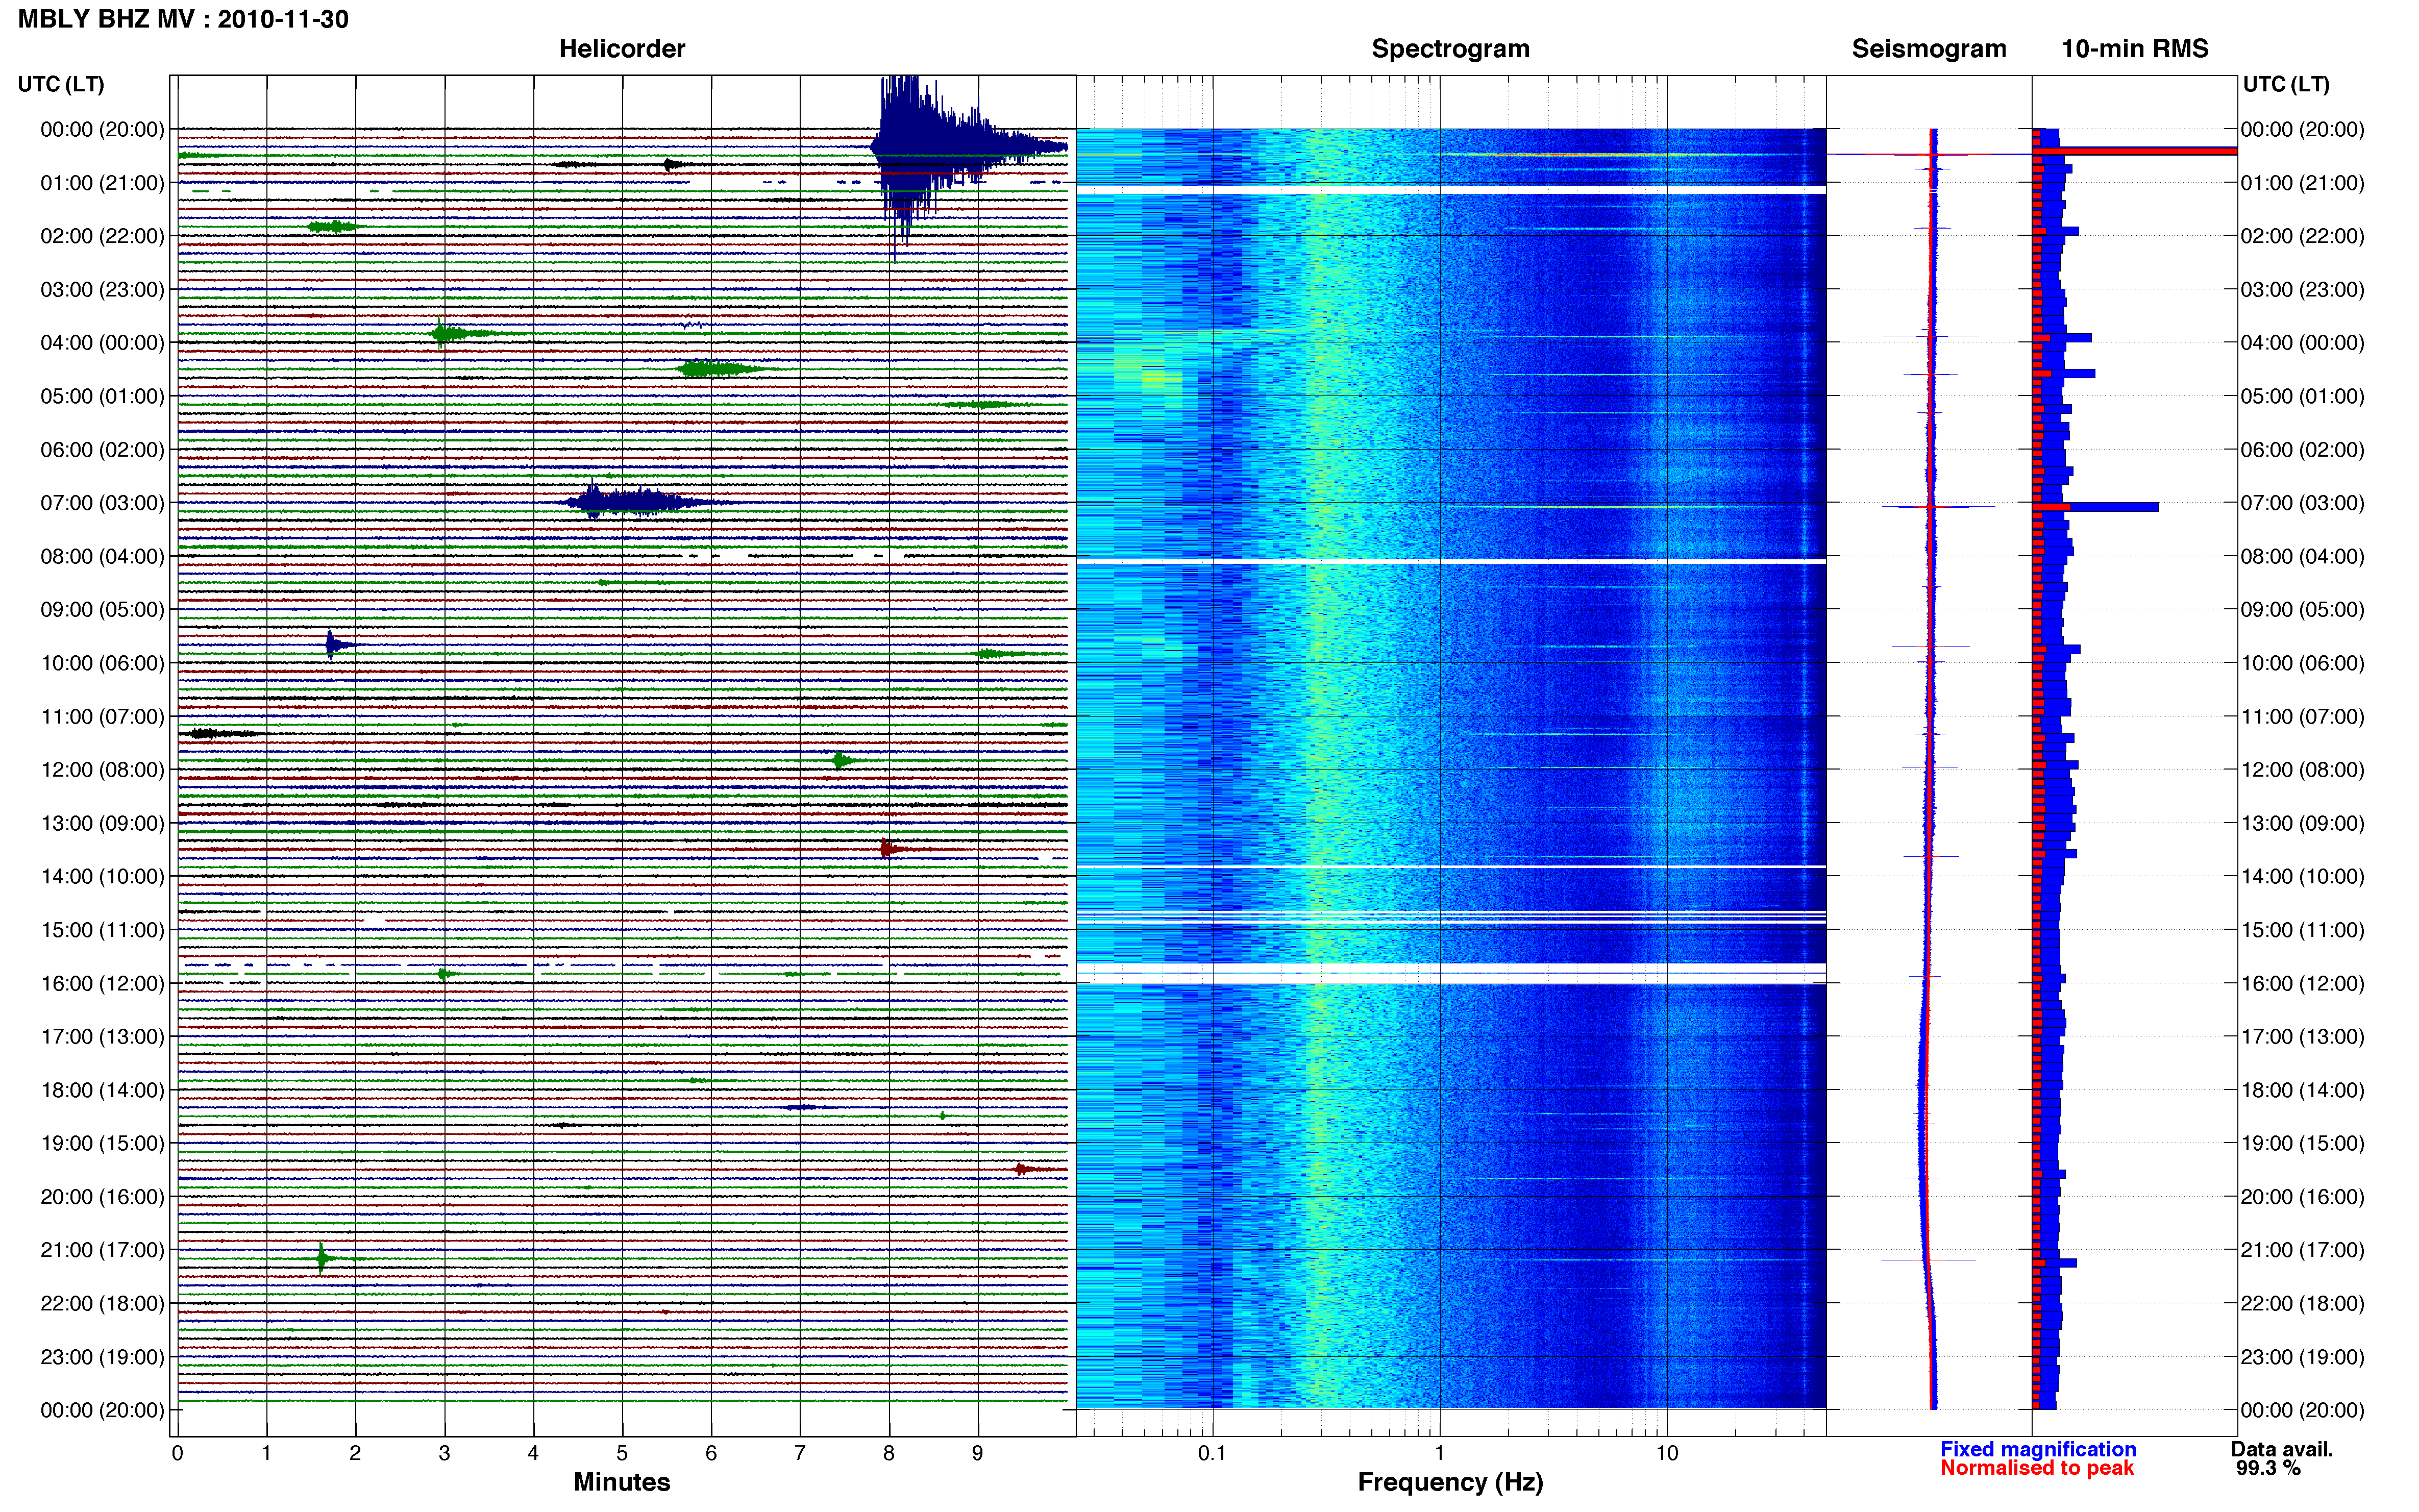Image resolution: width=2419 pixels, height=1512 pixels.
Task: Click the green event near 02:00, minute 1.7
Action: point(333,227)
